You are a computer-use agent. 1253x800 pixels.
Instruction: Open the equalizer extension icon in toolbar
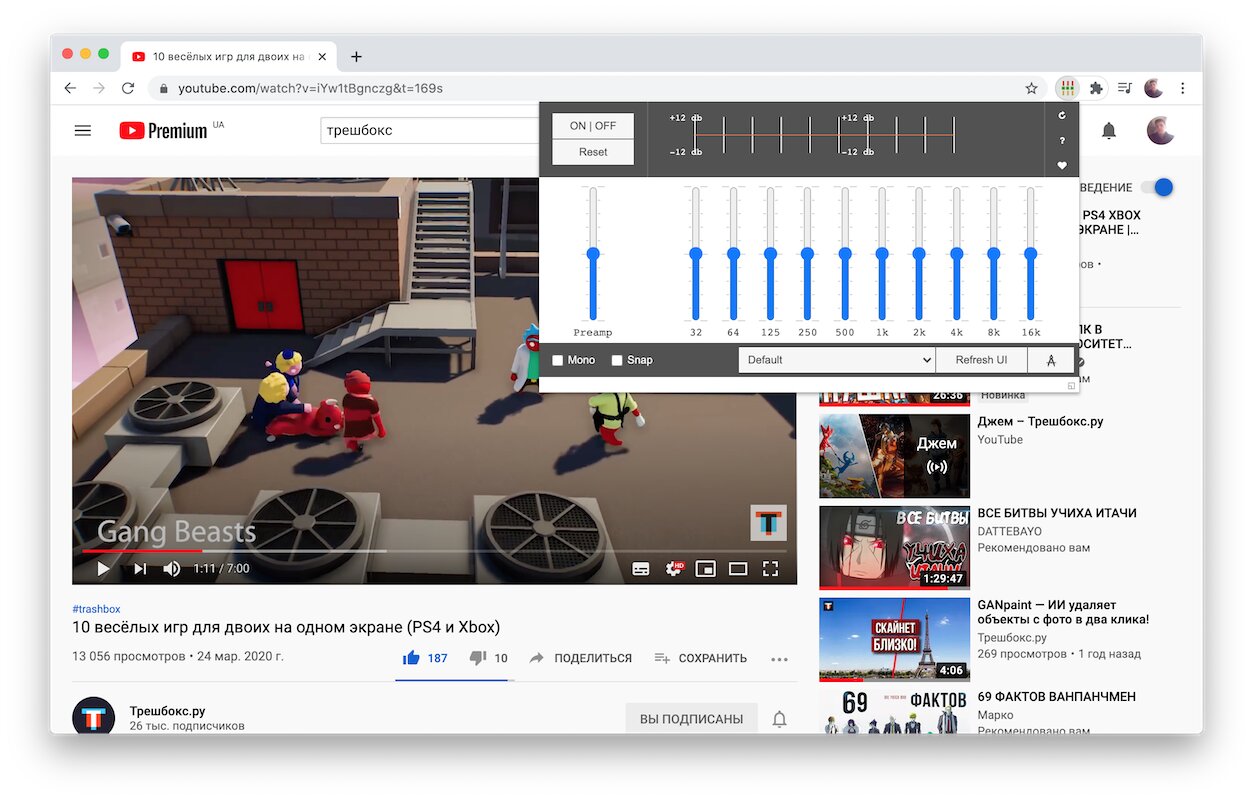(x=1067, y=88)
